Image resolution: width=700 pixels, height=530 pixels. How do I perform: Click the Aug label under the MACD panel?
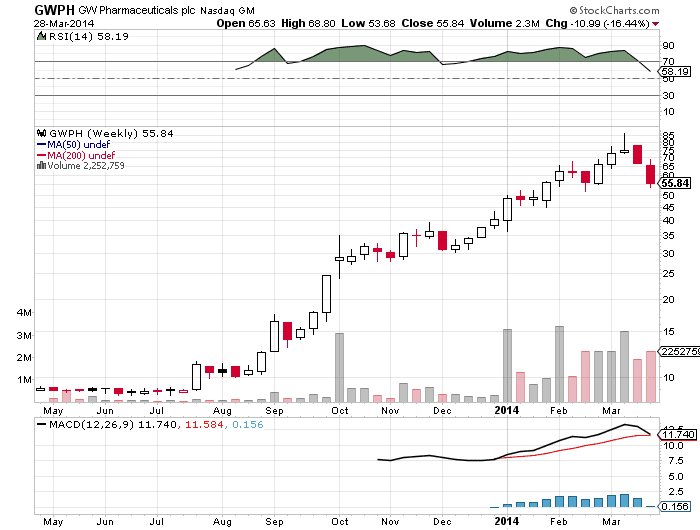pos(222,522)
